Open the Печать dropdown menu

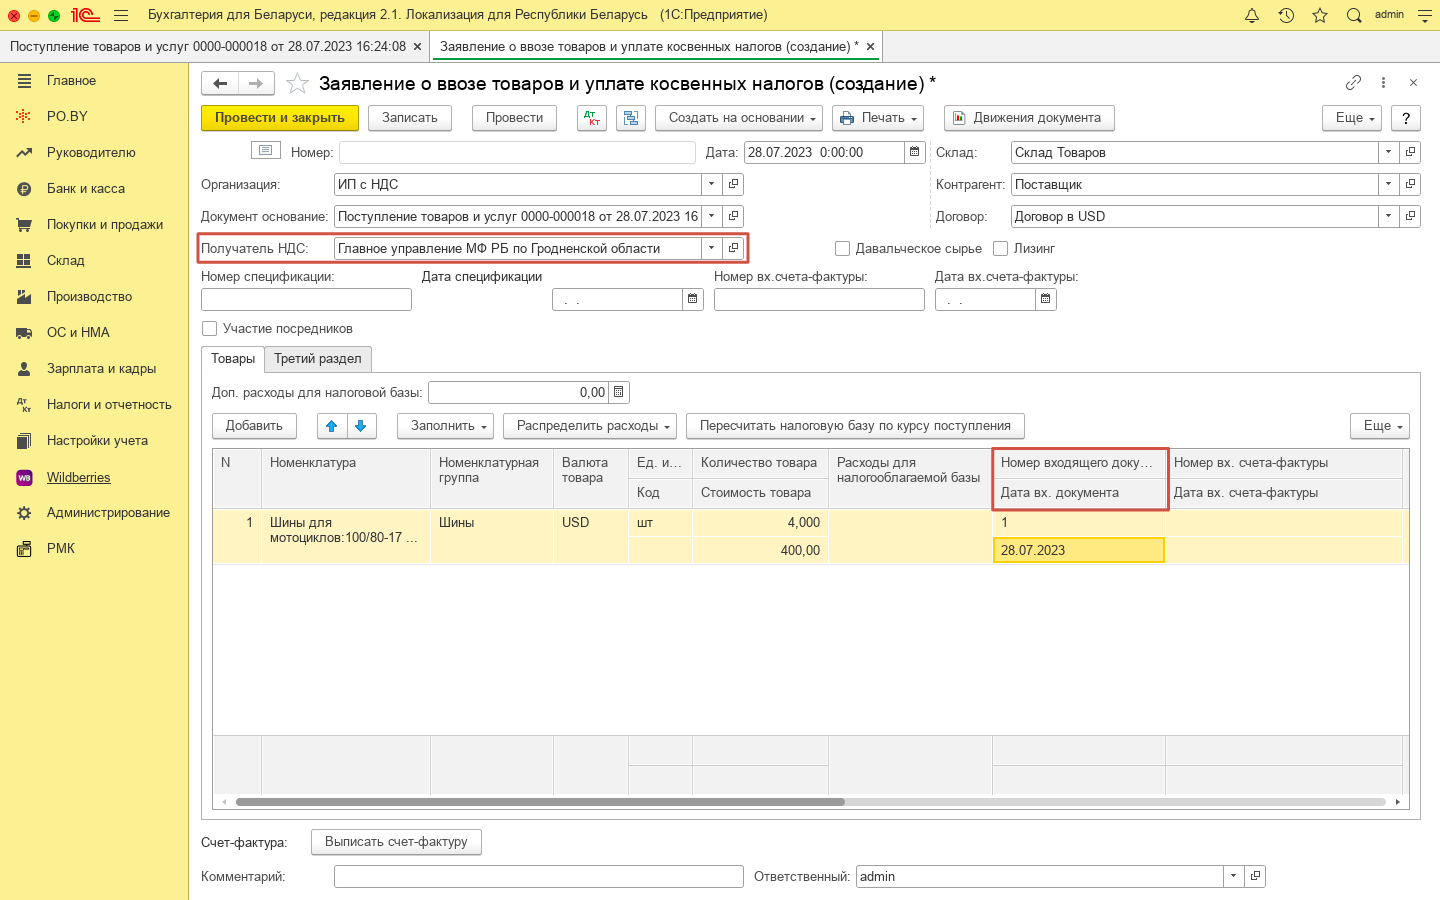[878, 118]
